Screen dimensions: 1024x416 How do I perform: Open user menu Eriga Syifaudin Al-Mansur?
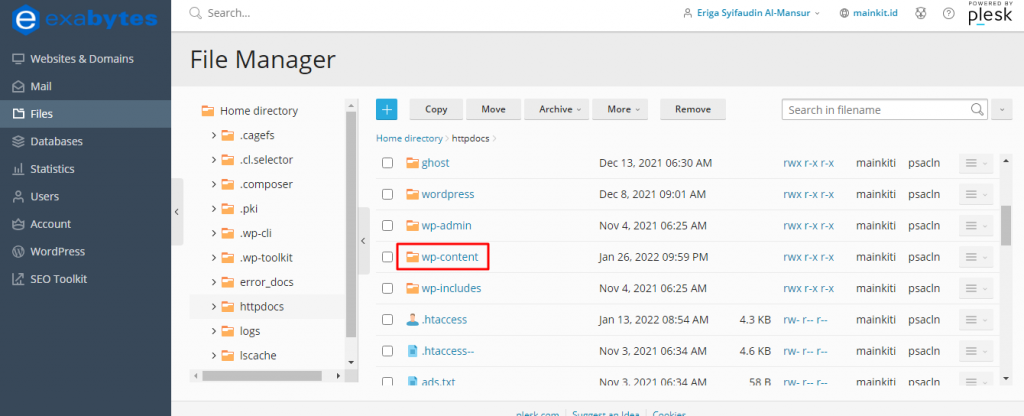pyautogui.click(x=750, y=13)
